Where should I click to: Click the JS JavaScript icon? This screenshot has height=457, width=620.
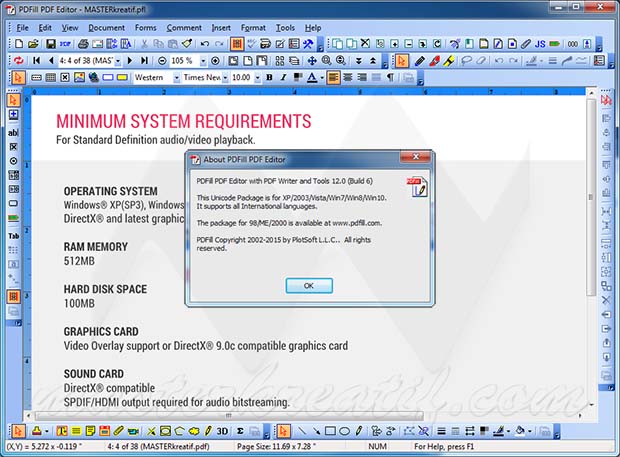[x=540, y=43]
